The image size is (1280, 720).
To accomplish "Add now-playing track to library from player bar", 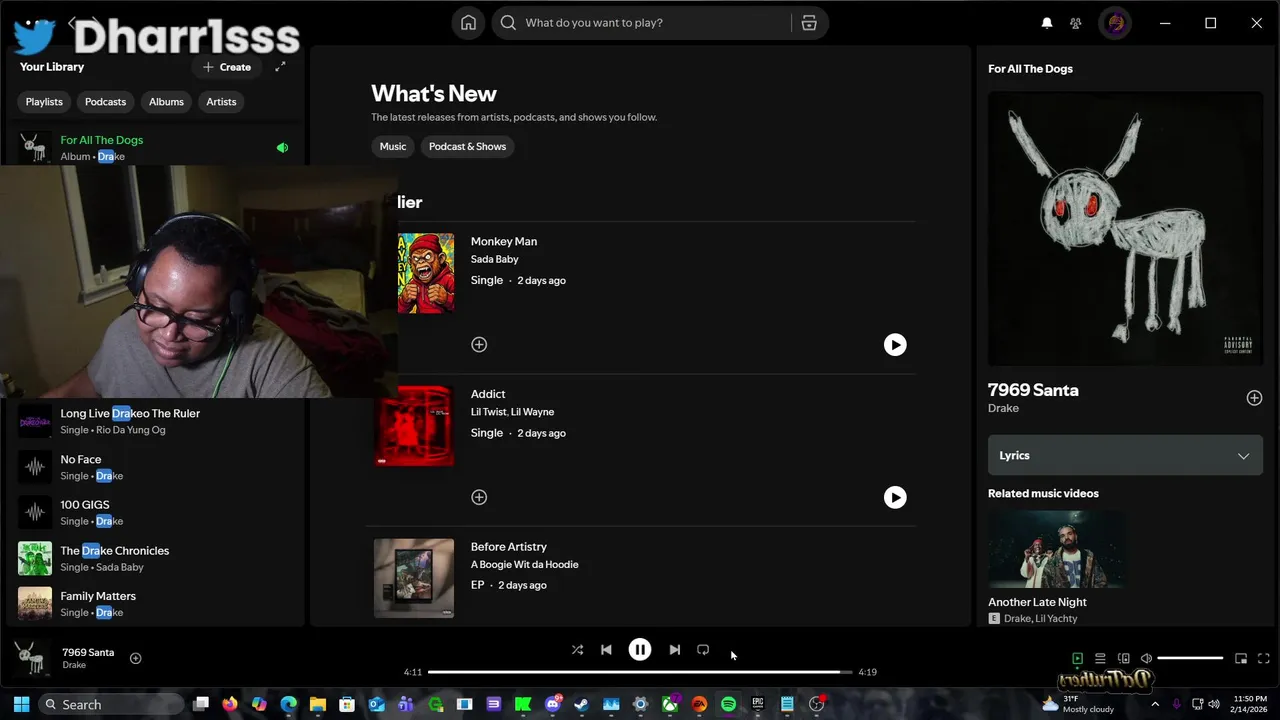I will click(x=135, y=658).
